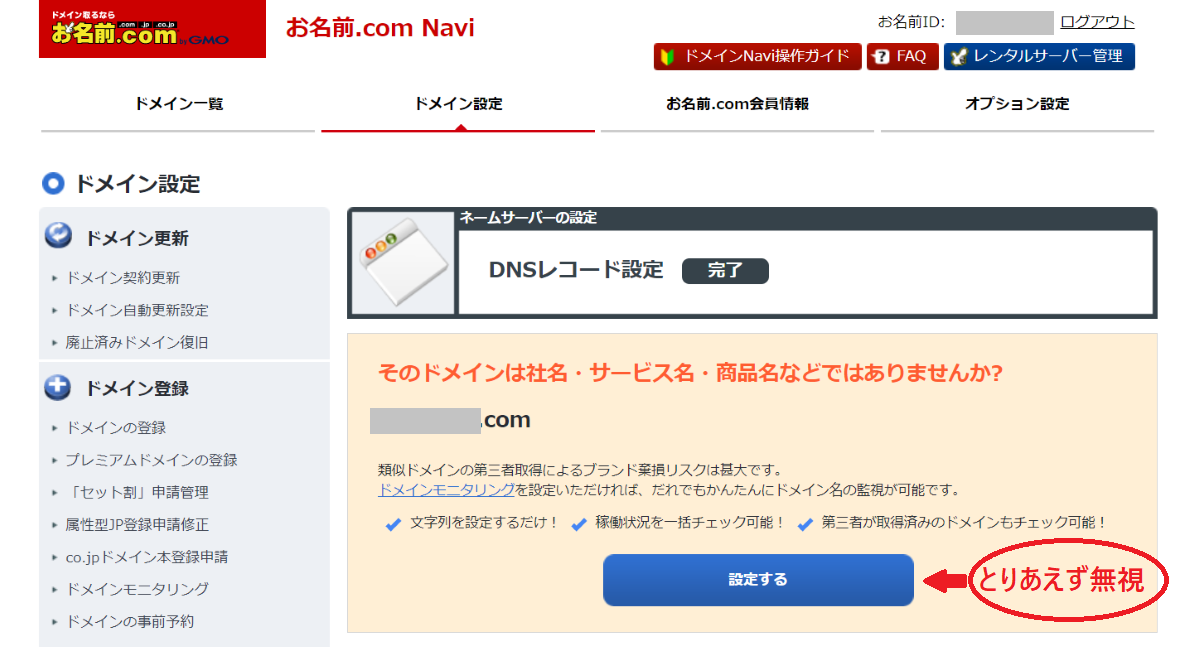
Task: Click the ドメイン登録 plus icon
Action: pyautogui.click(x=59, y=387)
